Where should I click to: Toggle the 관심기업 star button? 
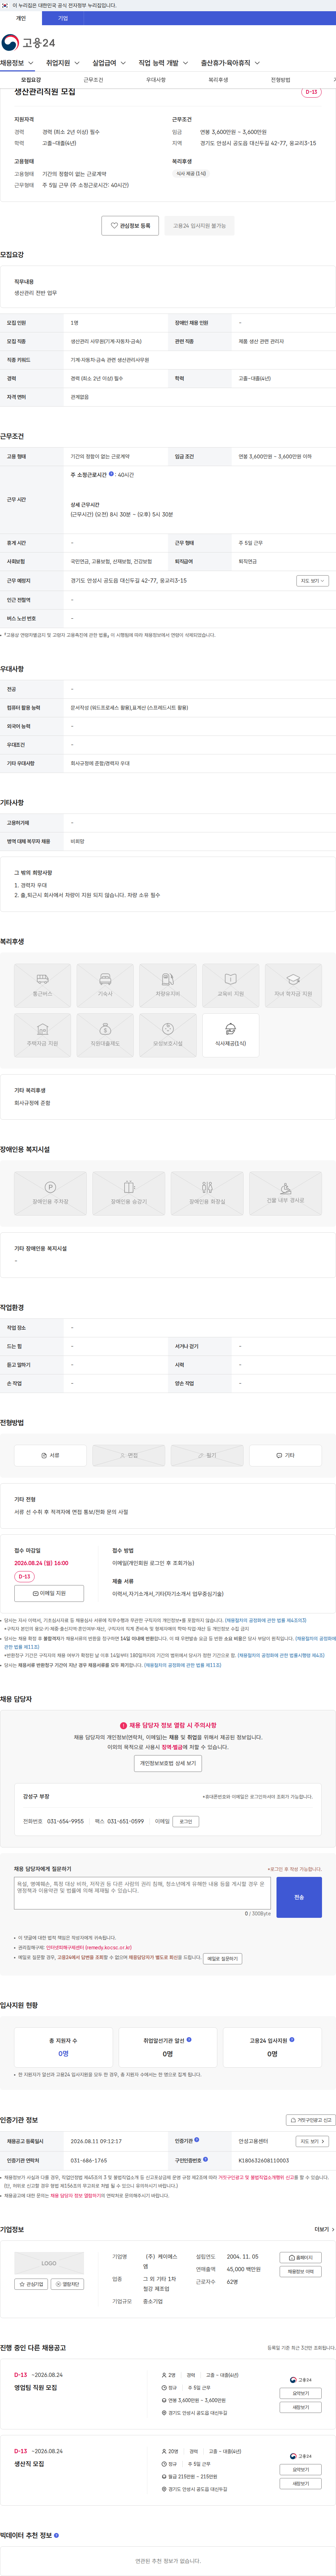click(31, 2284)
